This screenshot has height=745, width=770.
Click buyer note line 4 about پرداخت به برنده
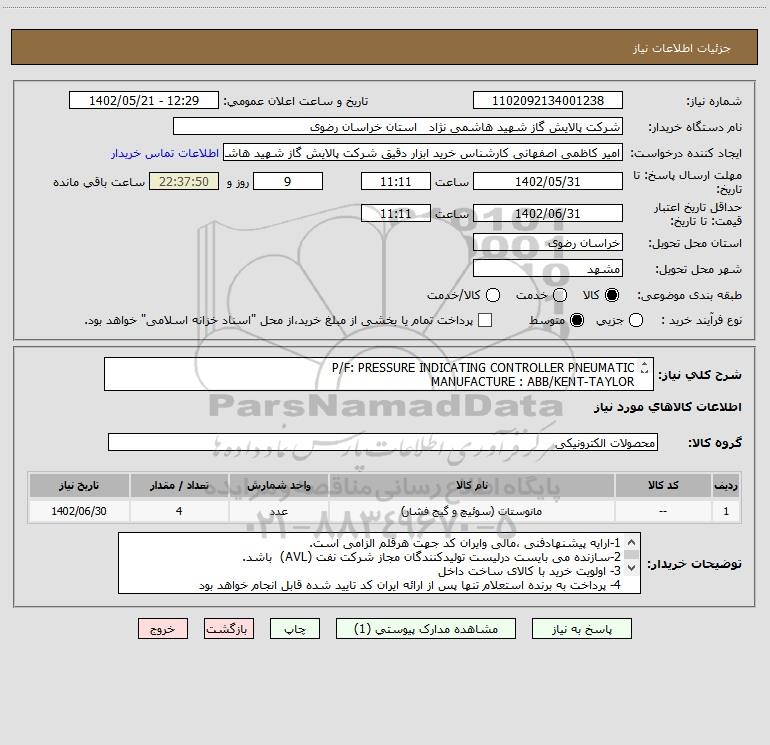410,585
